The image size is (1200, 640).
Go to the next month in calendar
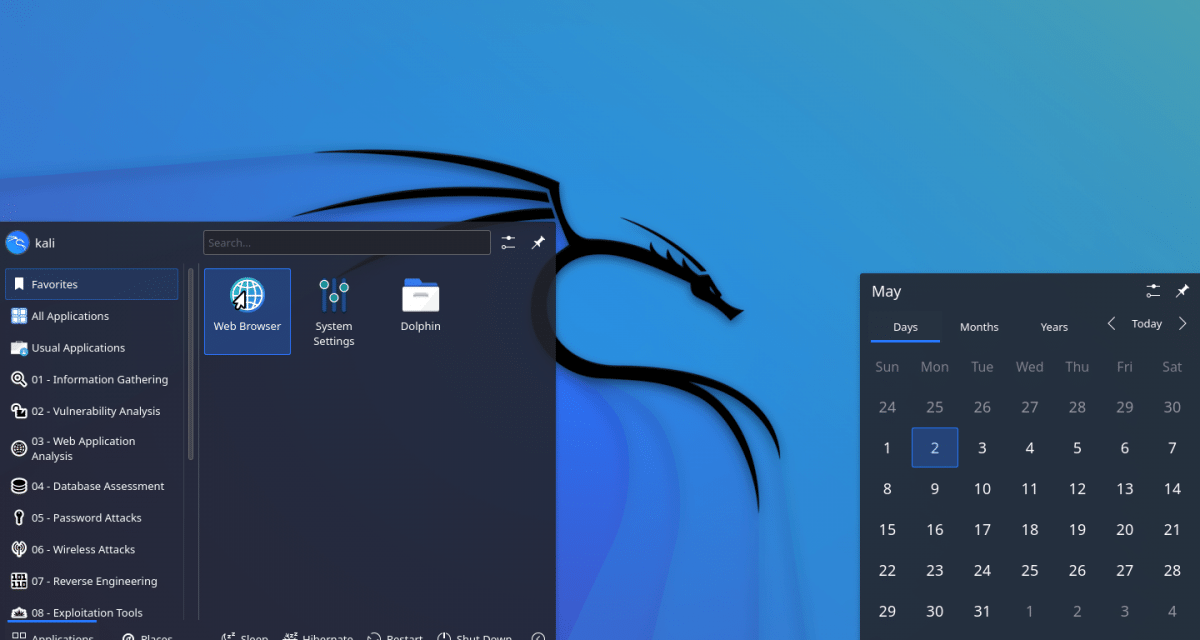pos(1183,323)
